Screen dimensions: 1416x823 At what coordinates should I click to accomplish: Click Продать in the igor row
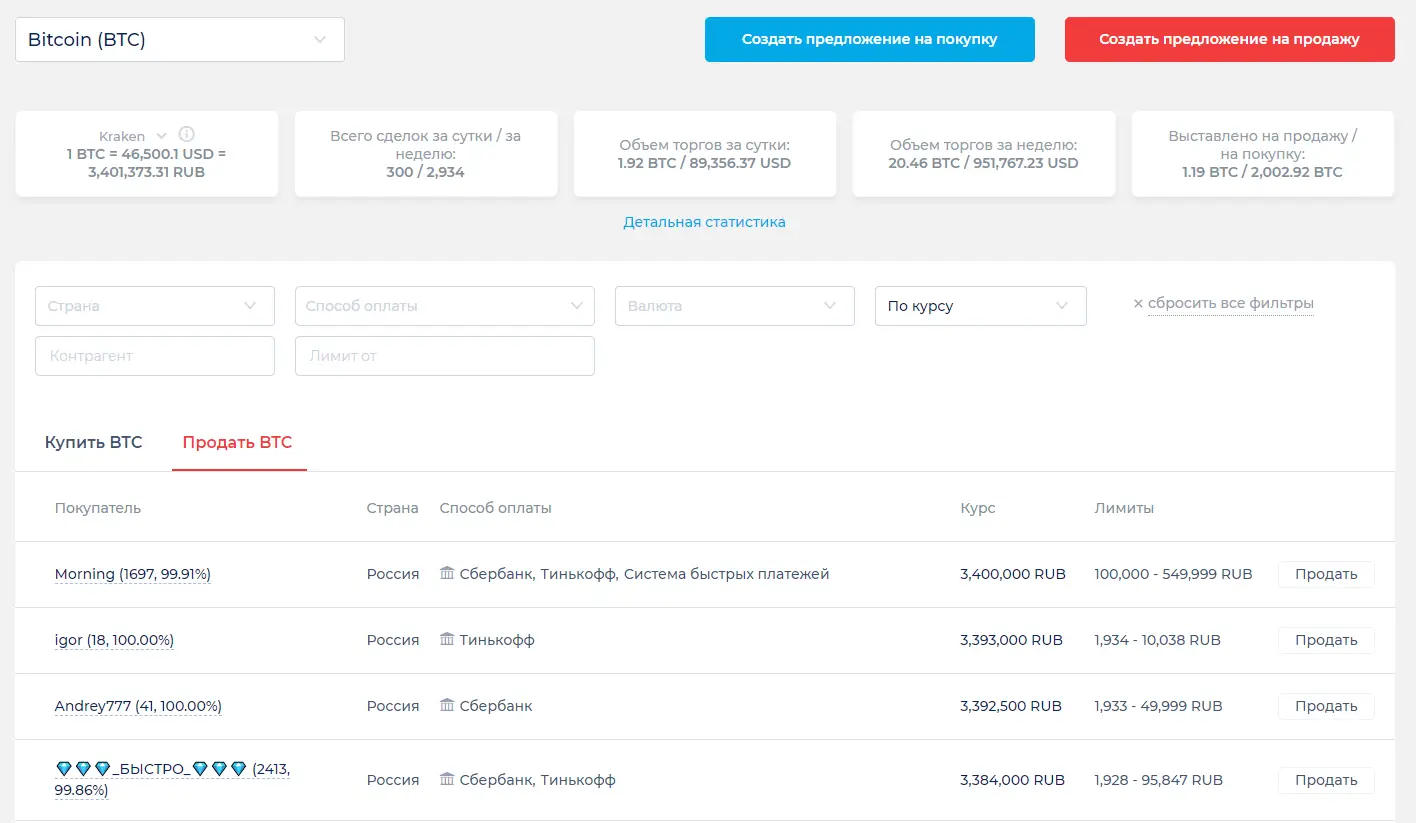coord(1326,640)
